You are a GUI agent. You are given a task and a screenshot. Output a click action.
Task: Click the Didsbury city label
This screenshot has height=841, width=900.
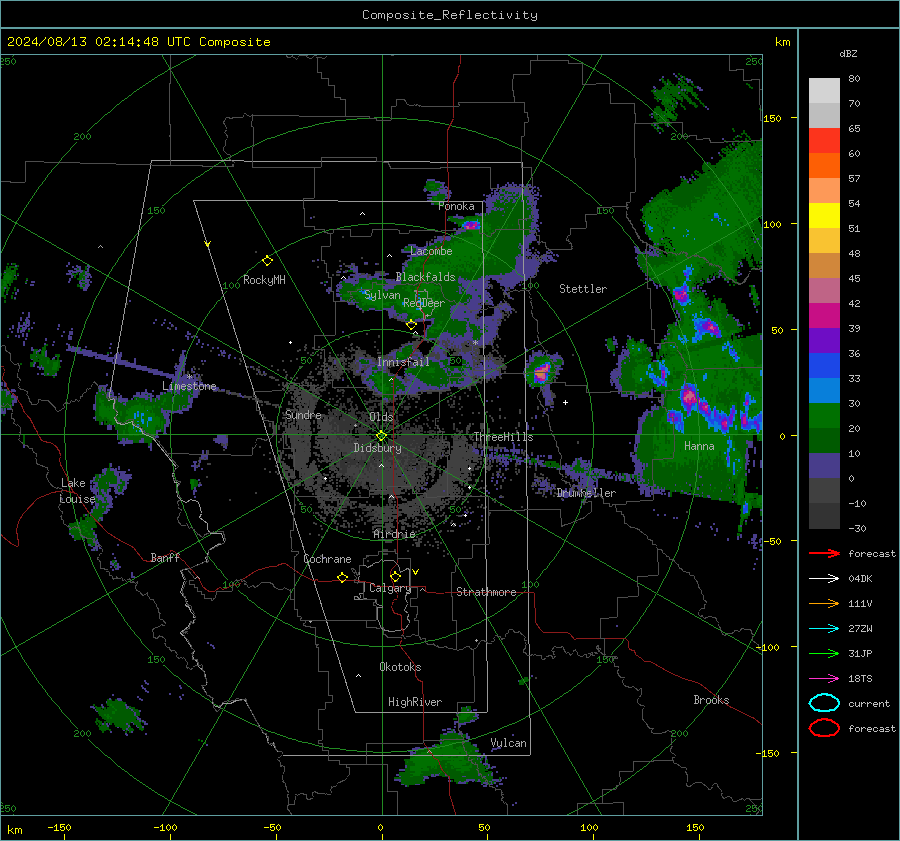click(x=377, y=448)
